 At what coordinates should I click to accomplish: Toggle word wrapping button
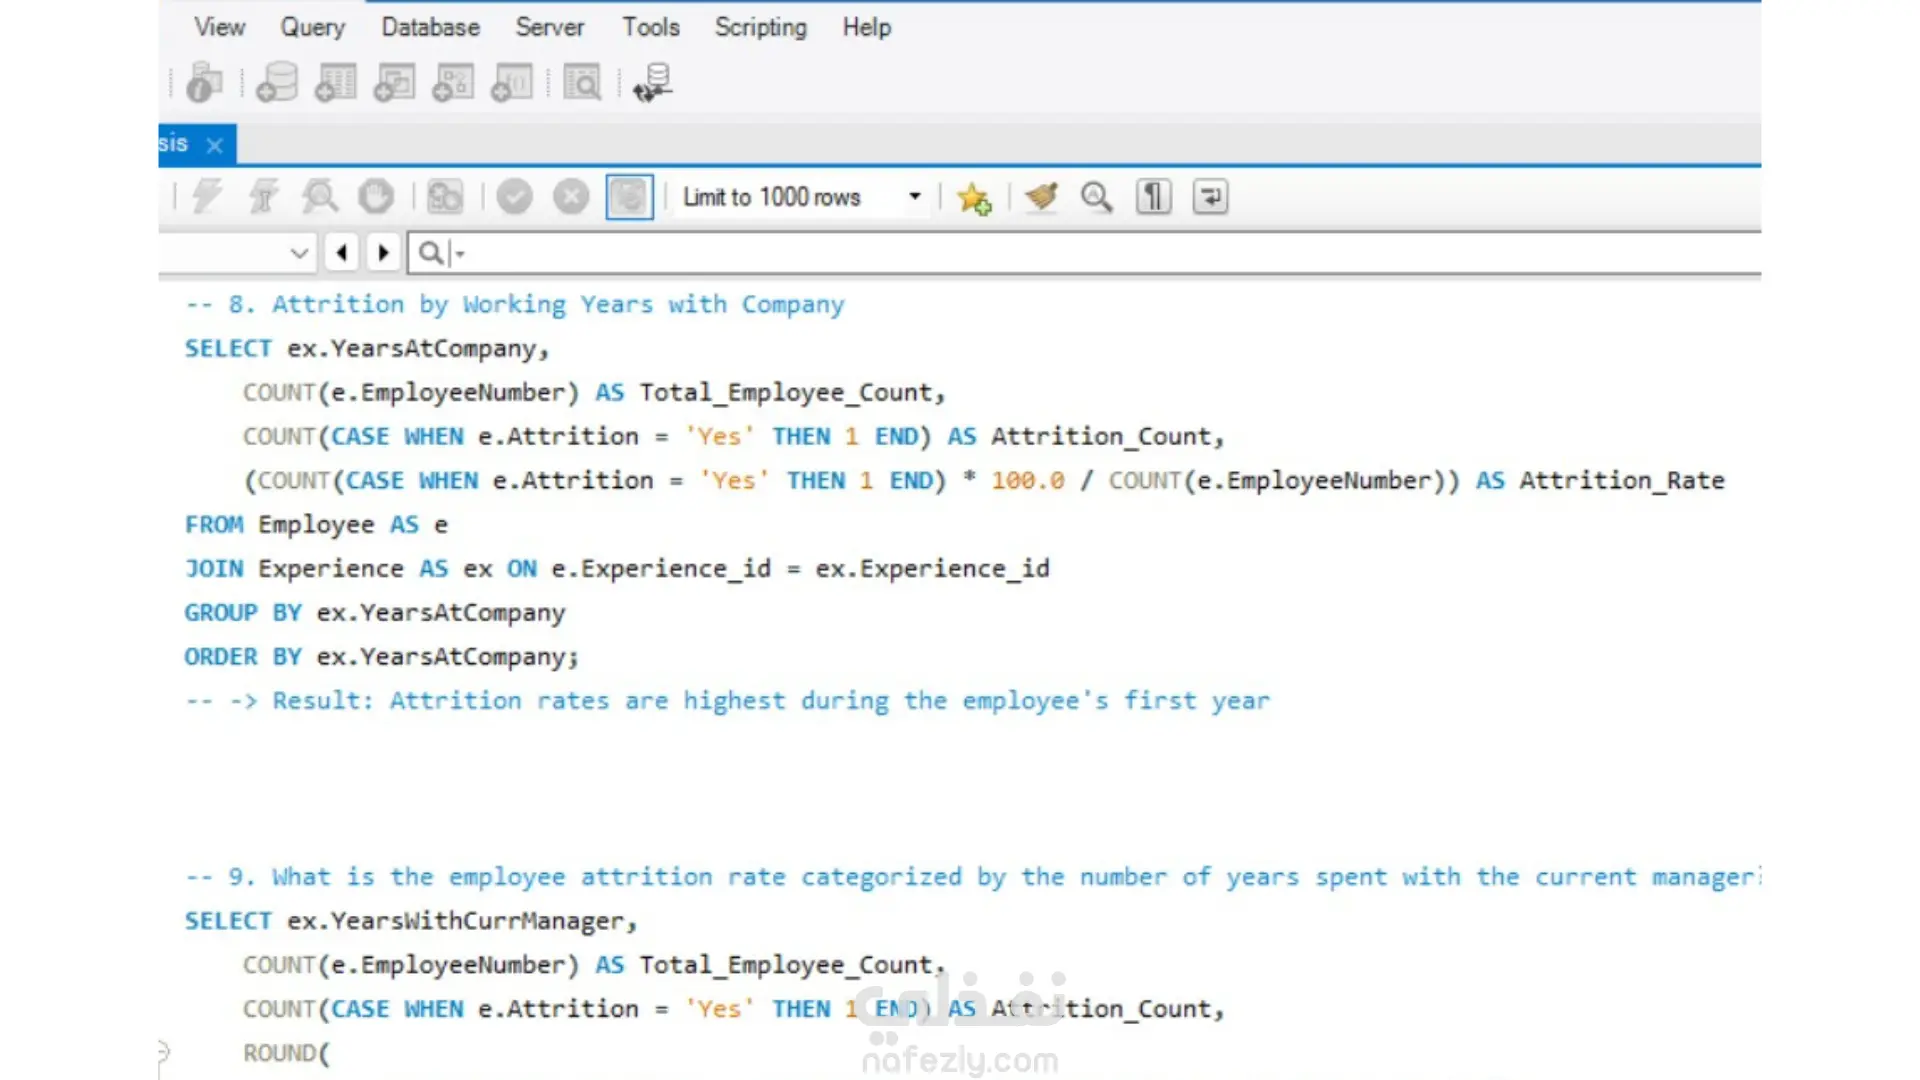(x=1210, y=197)
